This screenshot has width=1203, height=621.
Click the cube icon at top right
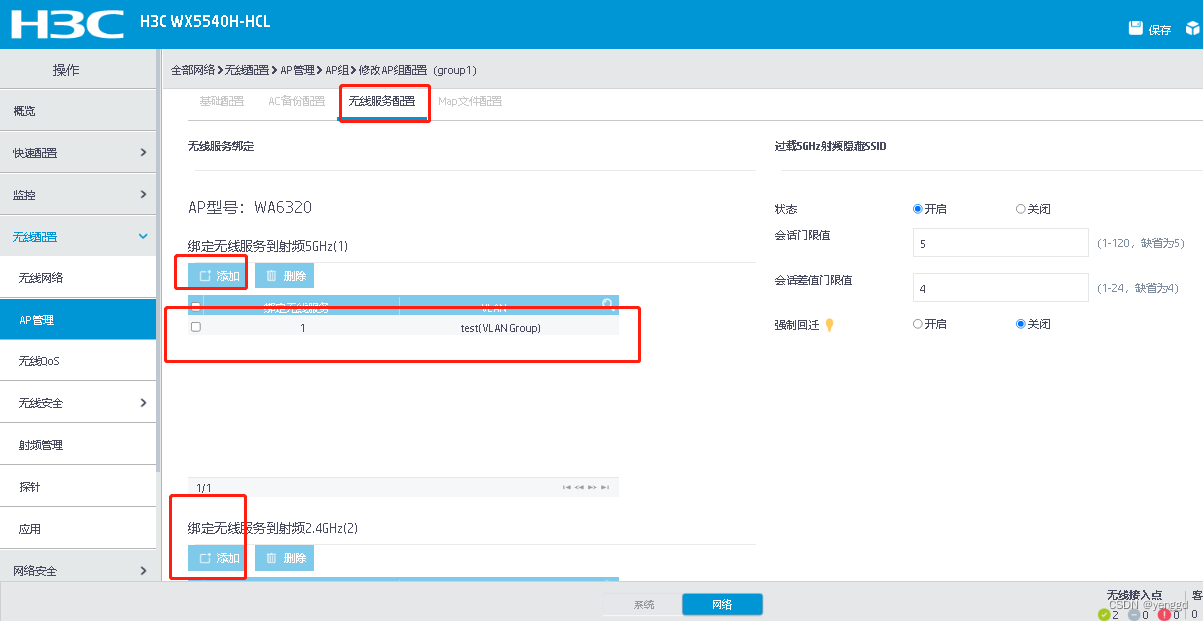(x=1194, y=29)
